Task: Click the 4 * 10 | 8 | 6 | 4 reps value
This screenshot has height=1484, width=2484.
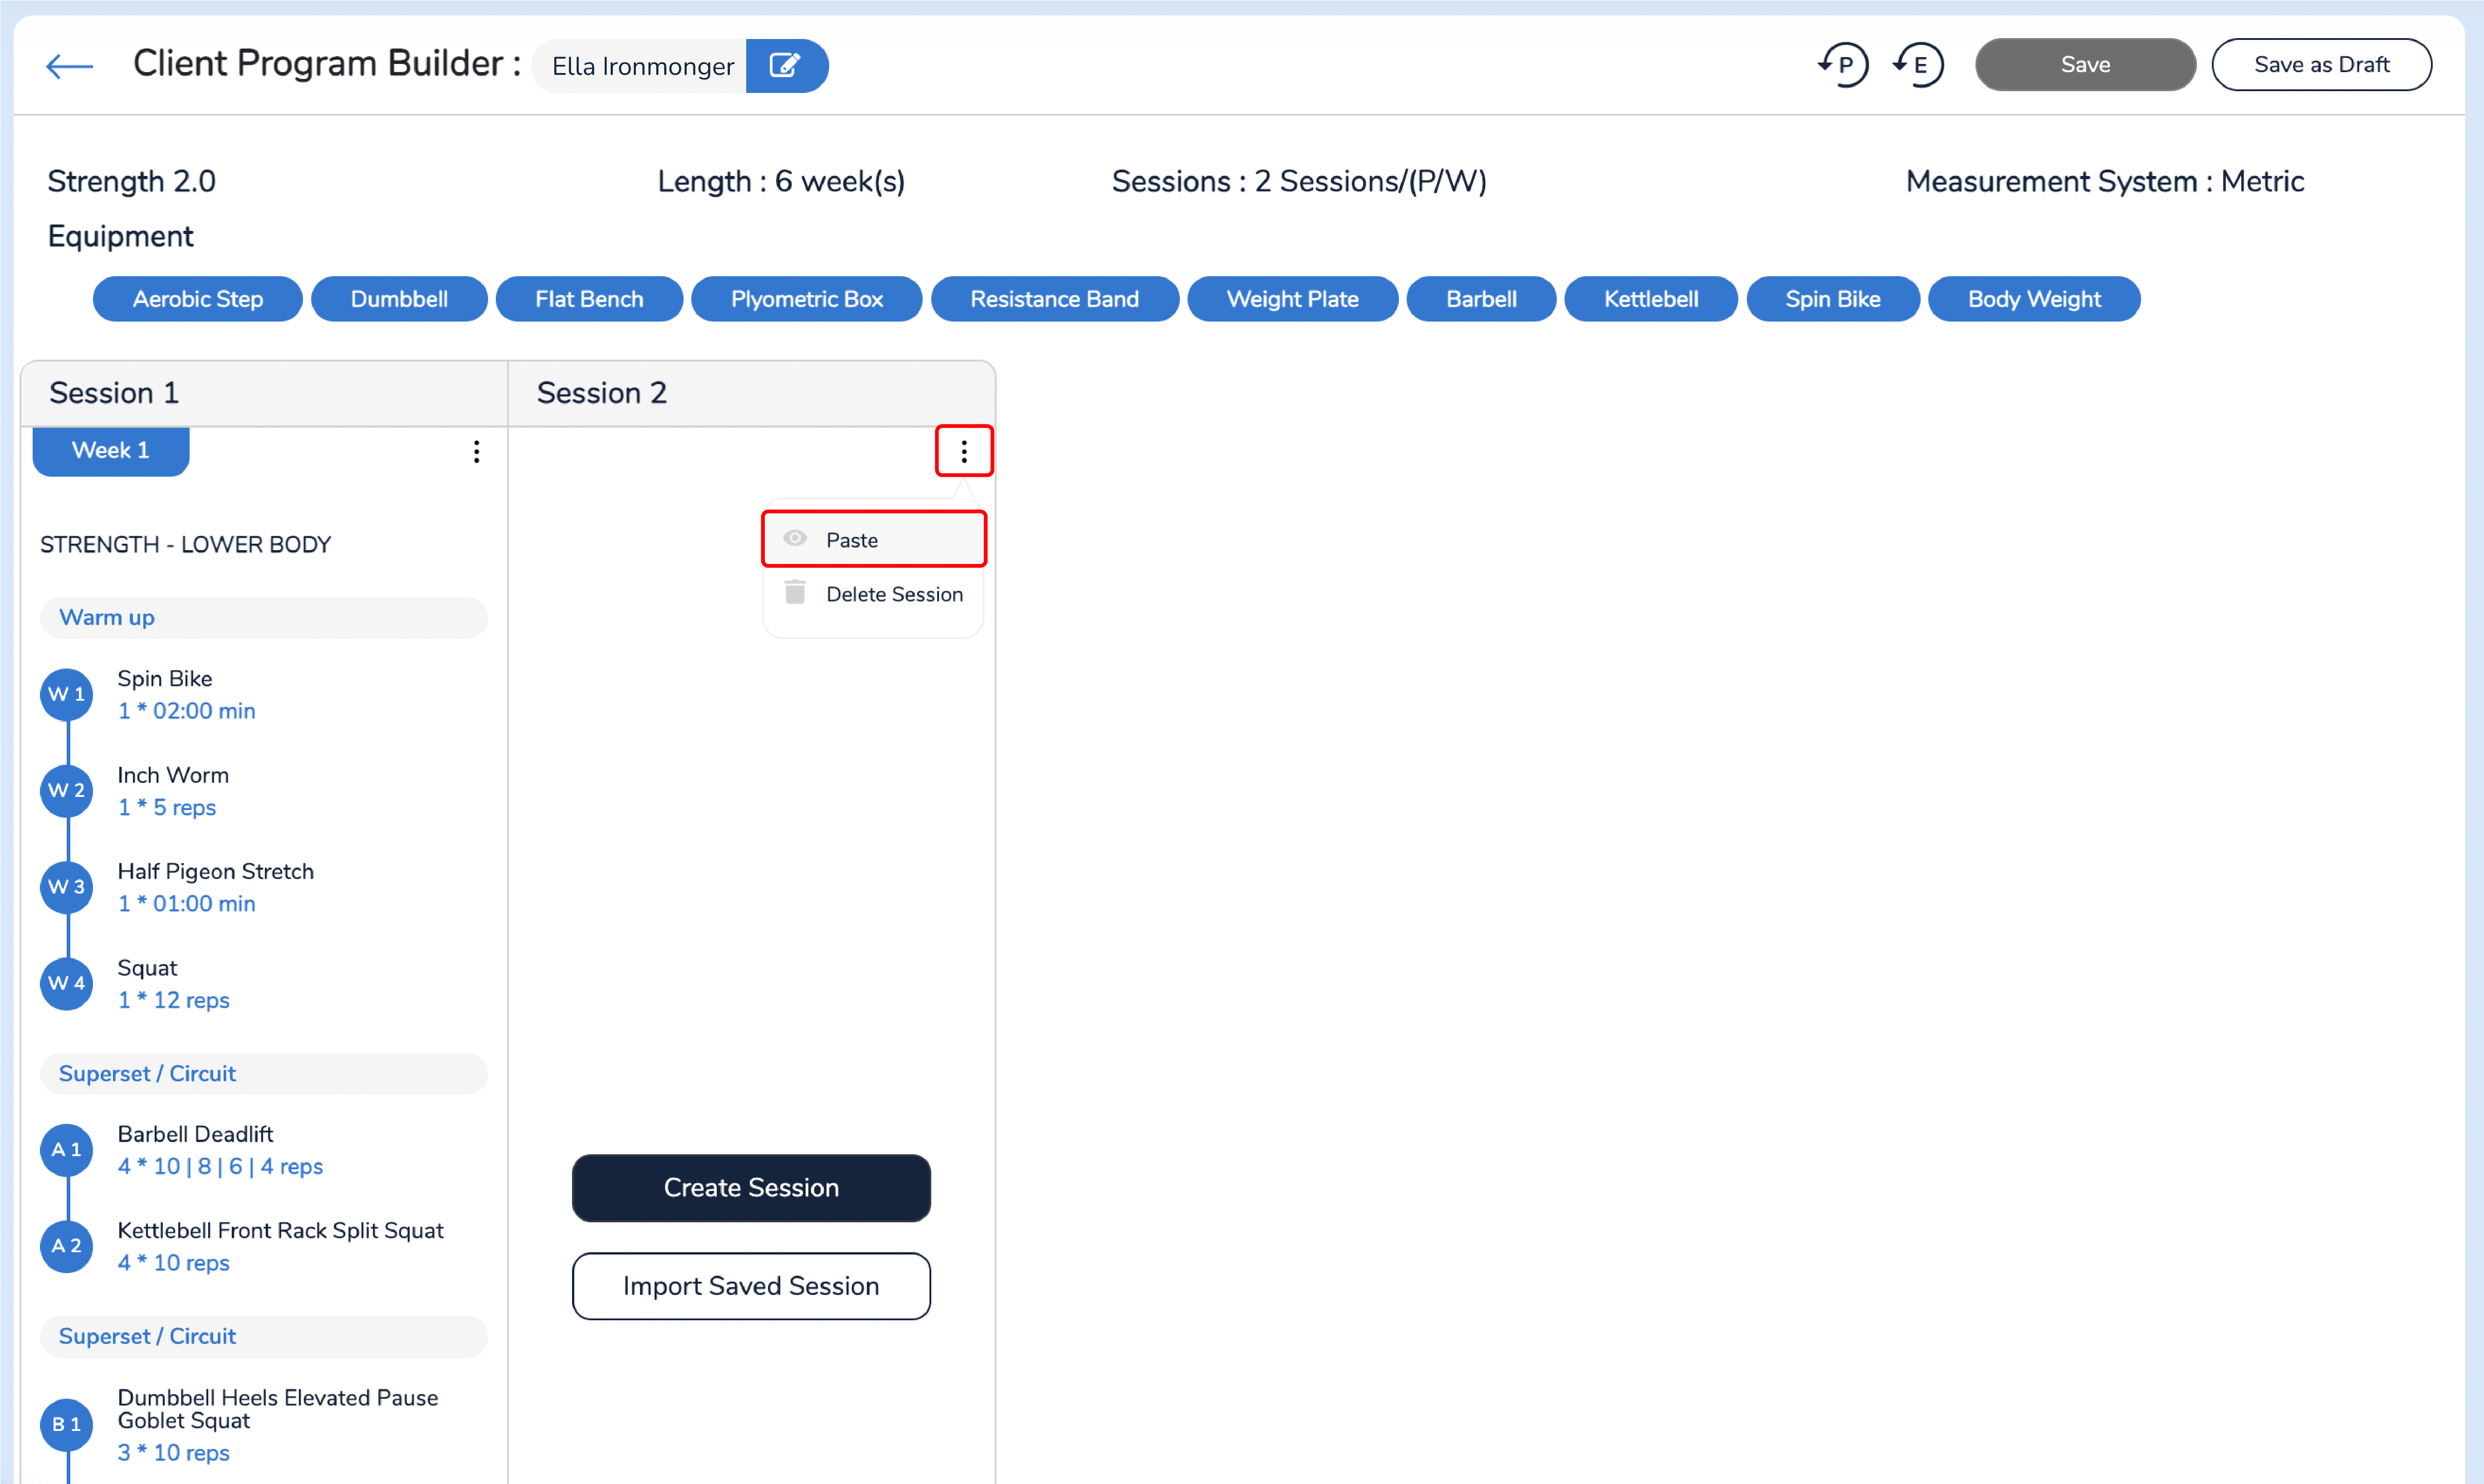Action: pos(221,1166)
